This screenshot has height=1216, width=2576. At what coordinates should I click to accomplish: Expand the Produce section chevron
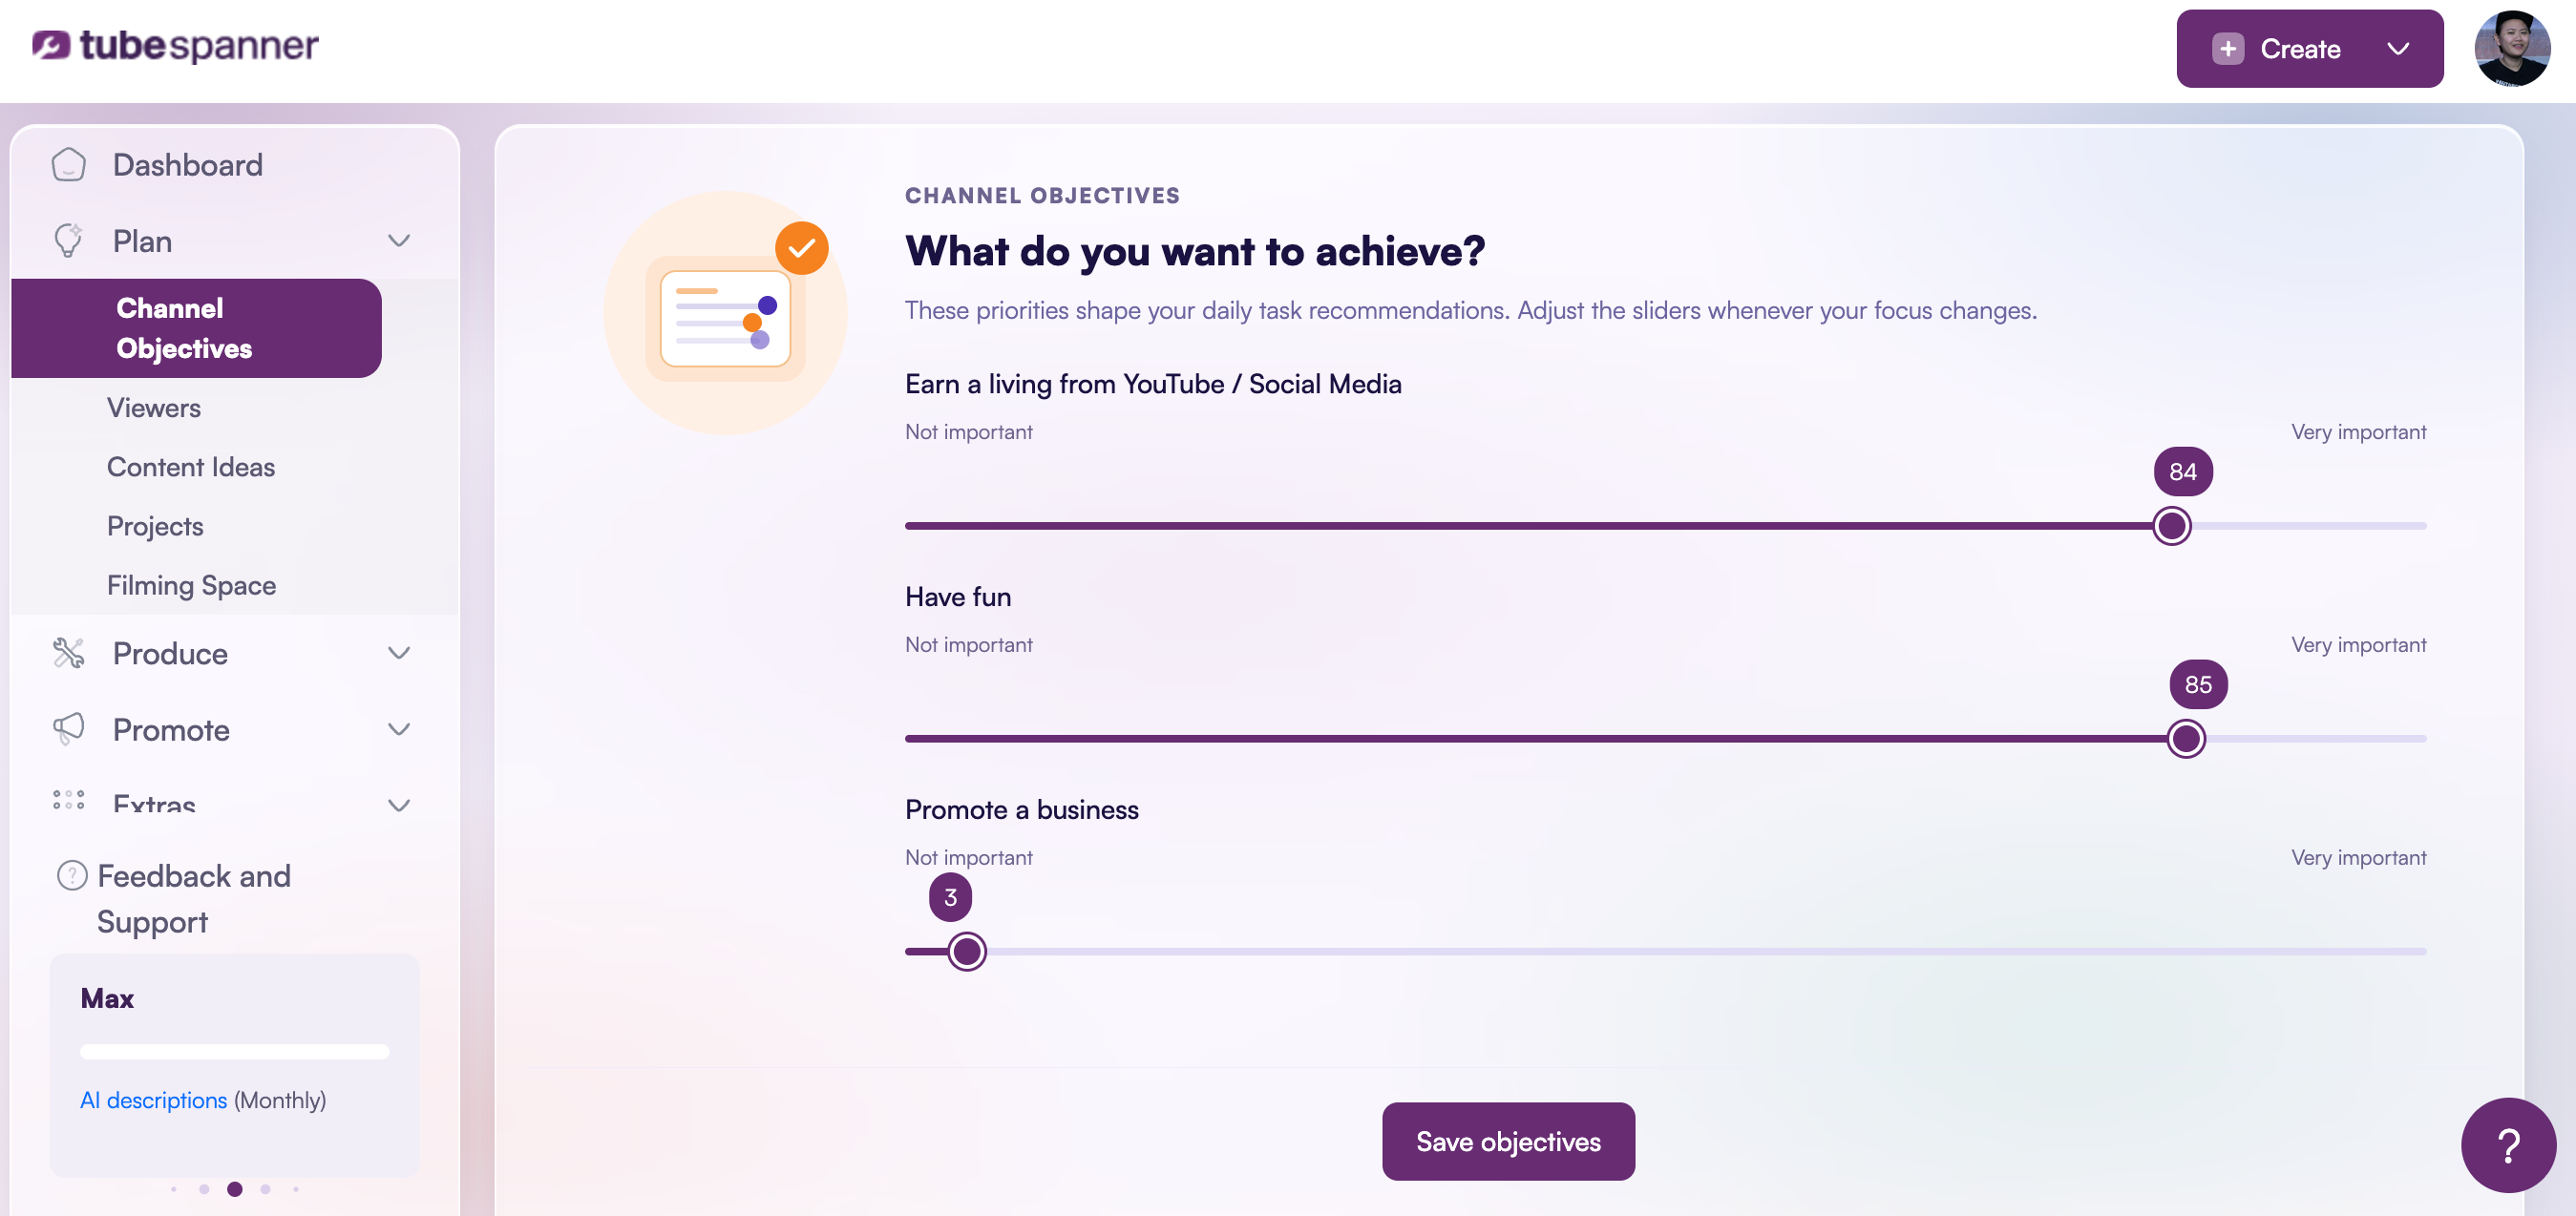coord(399,653)
